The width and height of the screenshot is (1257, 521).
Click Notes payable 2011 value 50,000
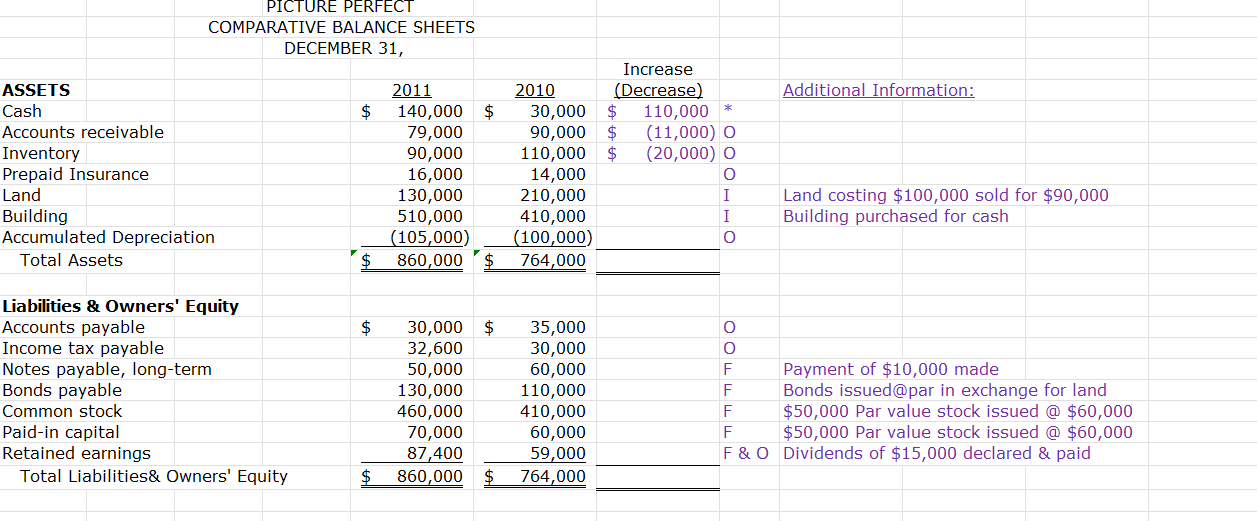pos(435,369)
